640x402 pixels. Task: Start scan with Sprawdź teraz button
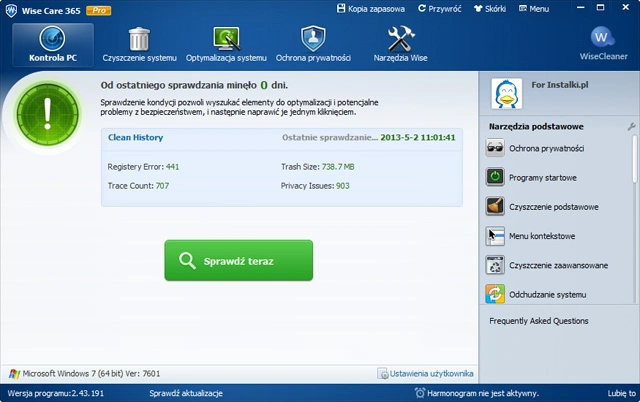[239, 261]
